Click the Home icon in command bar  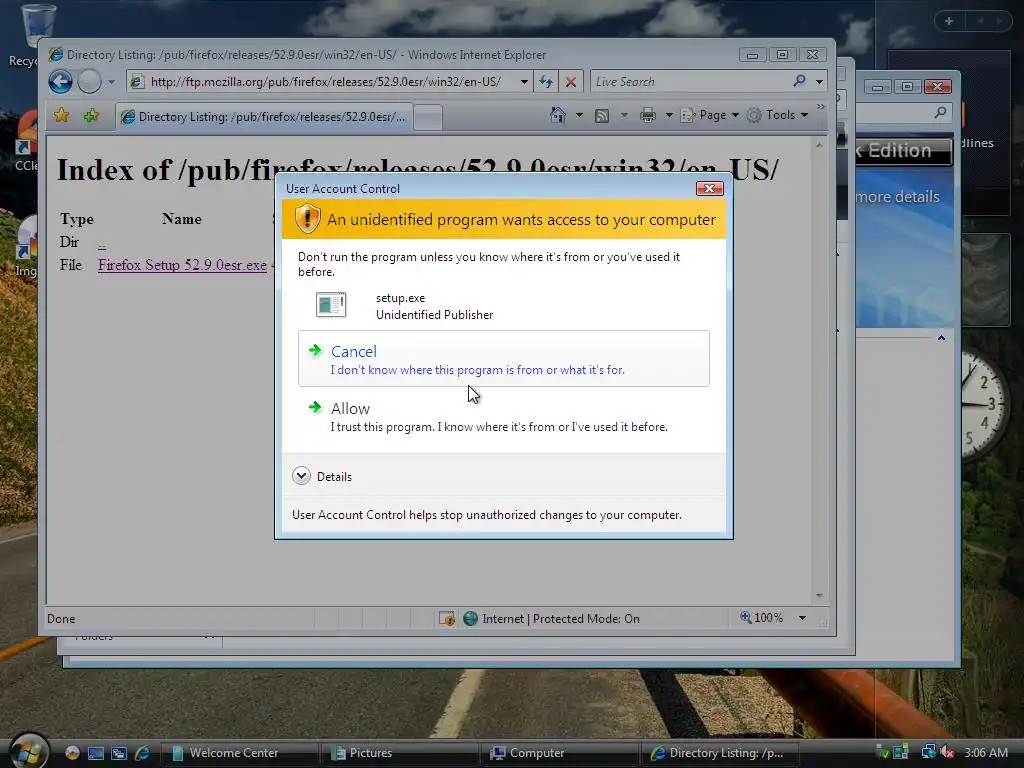[558, 115]
